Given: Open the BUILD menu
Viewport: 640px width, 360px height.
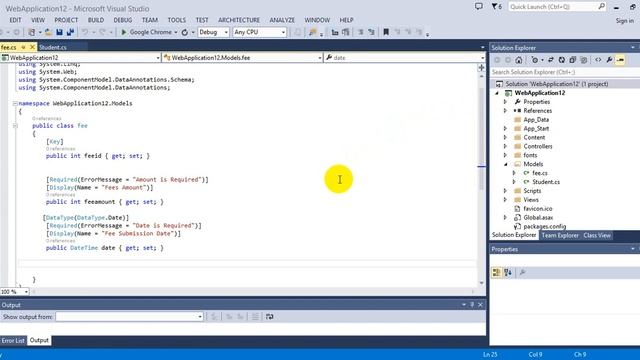Looking at the screenshot, I should point(96,20).
